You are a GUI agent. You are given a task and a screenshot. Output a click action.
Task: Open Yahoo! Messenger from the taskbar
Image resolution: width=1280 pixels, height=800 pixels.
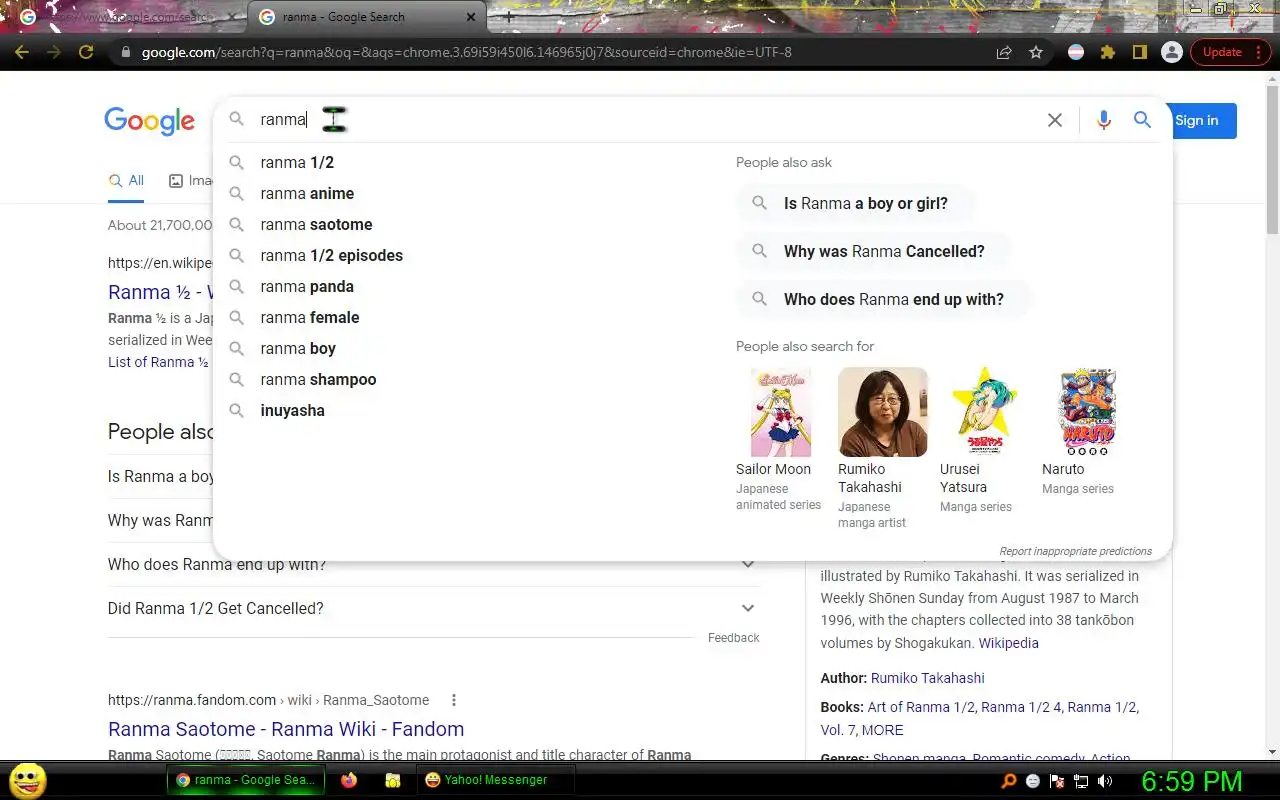(495, 780)
